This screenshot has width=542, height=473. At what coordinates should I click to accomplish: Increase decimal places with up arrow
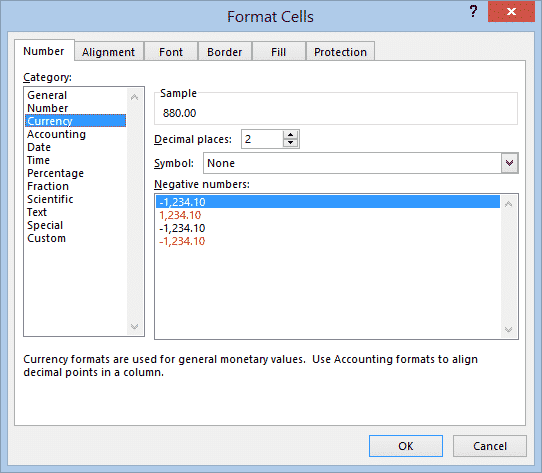(290, 135)
